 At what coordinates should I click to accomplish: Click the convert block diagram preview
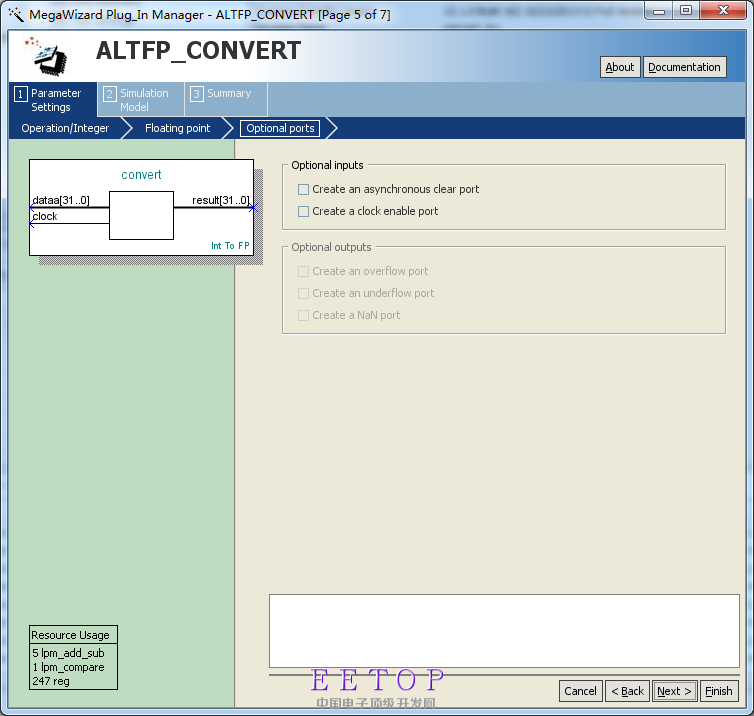(141, 207)
